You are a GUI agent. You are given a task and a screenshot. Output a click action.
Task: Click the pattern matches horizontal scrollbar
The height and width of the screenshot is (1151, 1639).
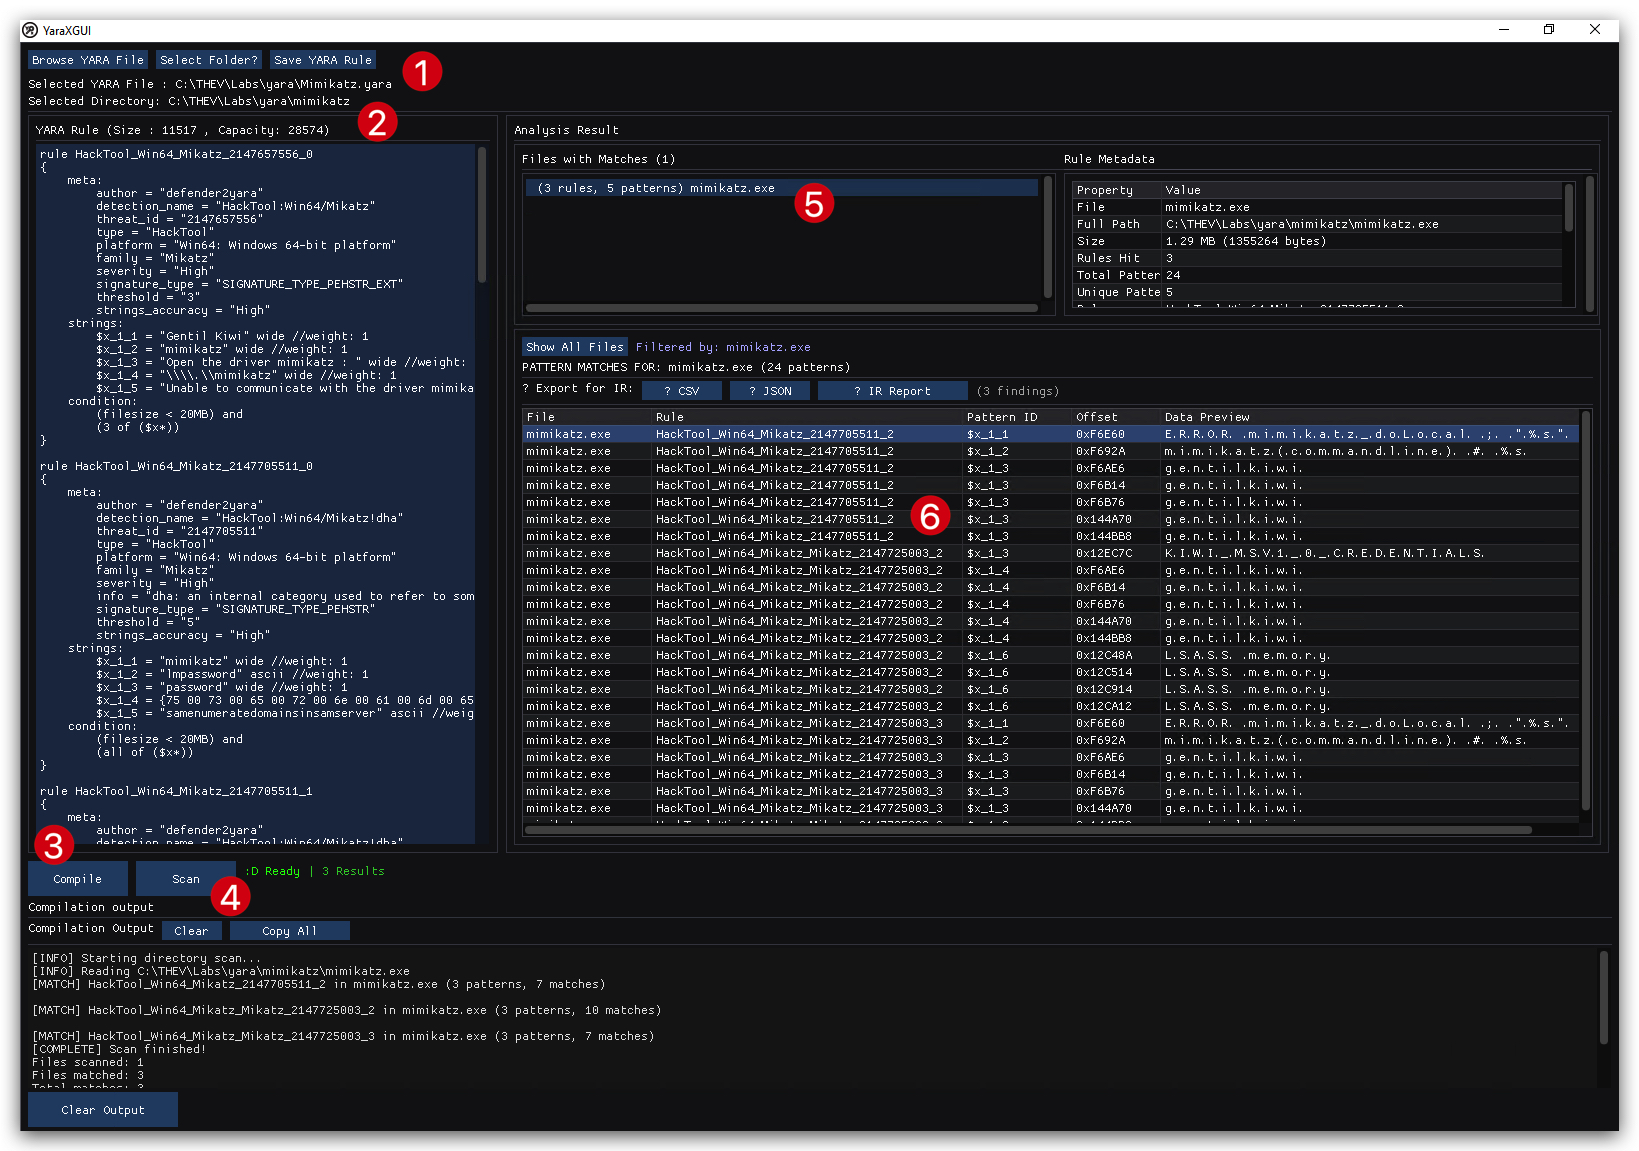tap(1028, 830)
